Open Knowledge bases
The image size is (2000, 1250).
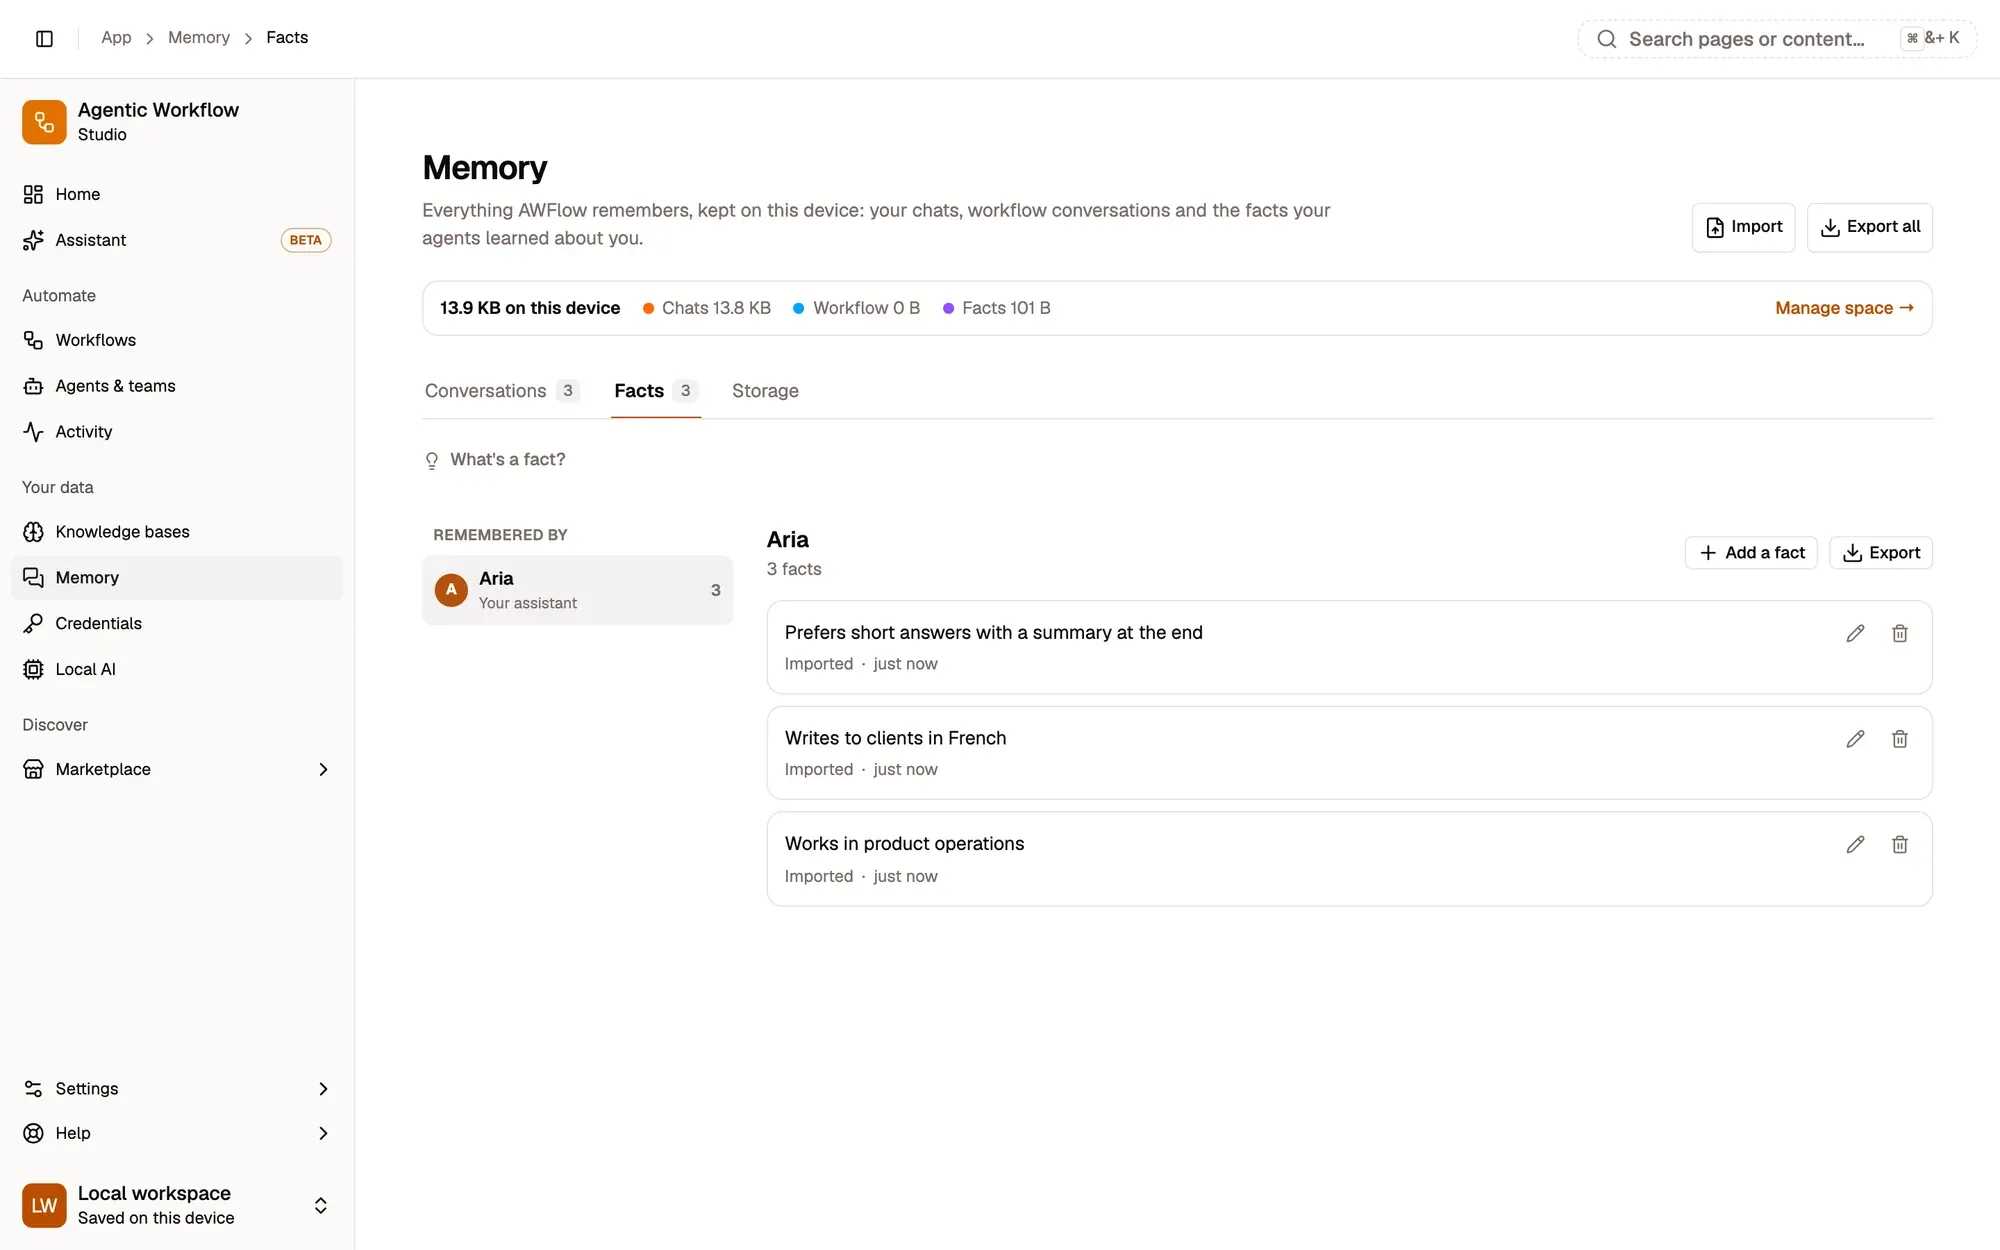point(177,532)
